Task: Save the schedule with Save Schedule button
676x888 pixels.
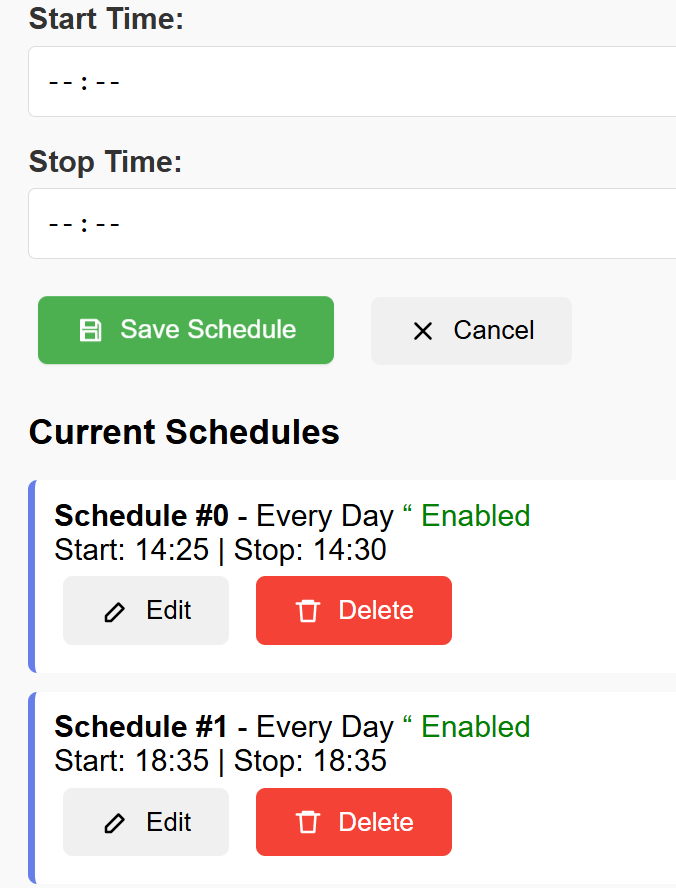Action: 186,330
